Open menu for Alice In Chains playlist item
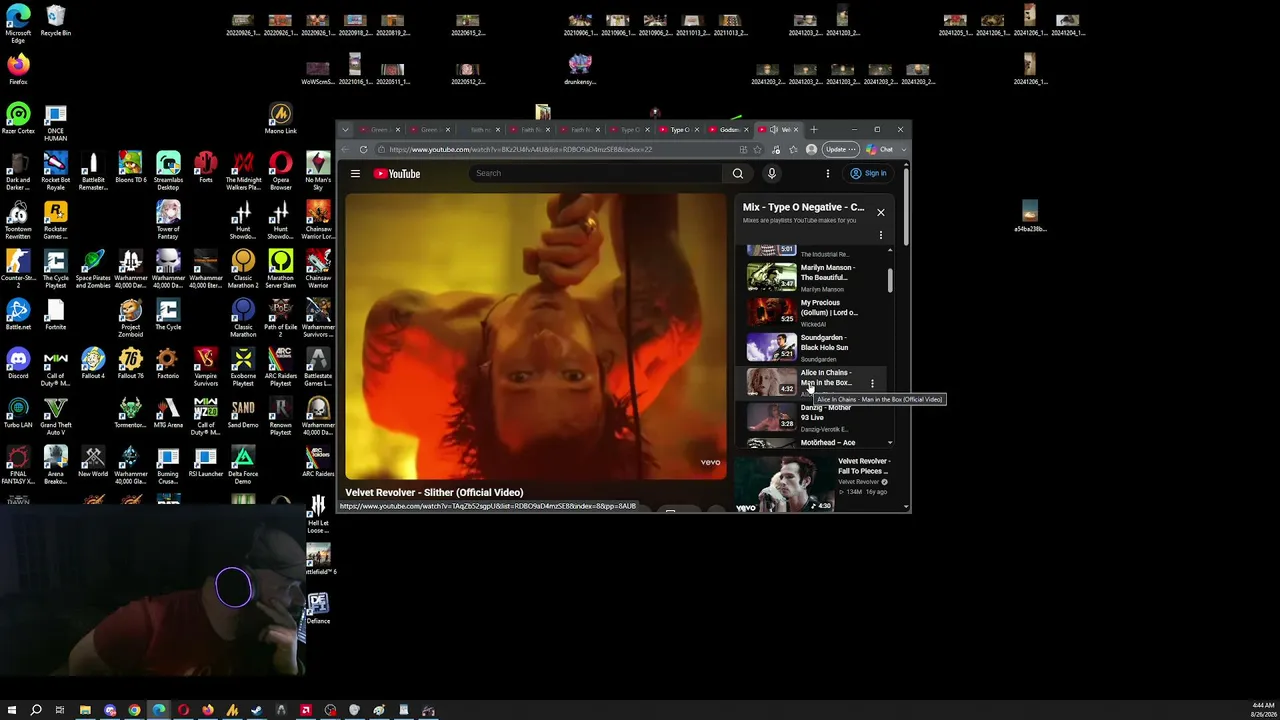The width and height of the screenshot is (1280, 720). pyautogui.click(x=872, y=383)
